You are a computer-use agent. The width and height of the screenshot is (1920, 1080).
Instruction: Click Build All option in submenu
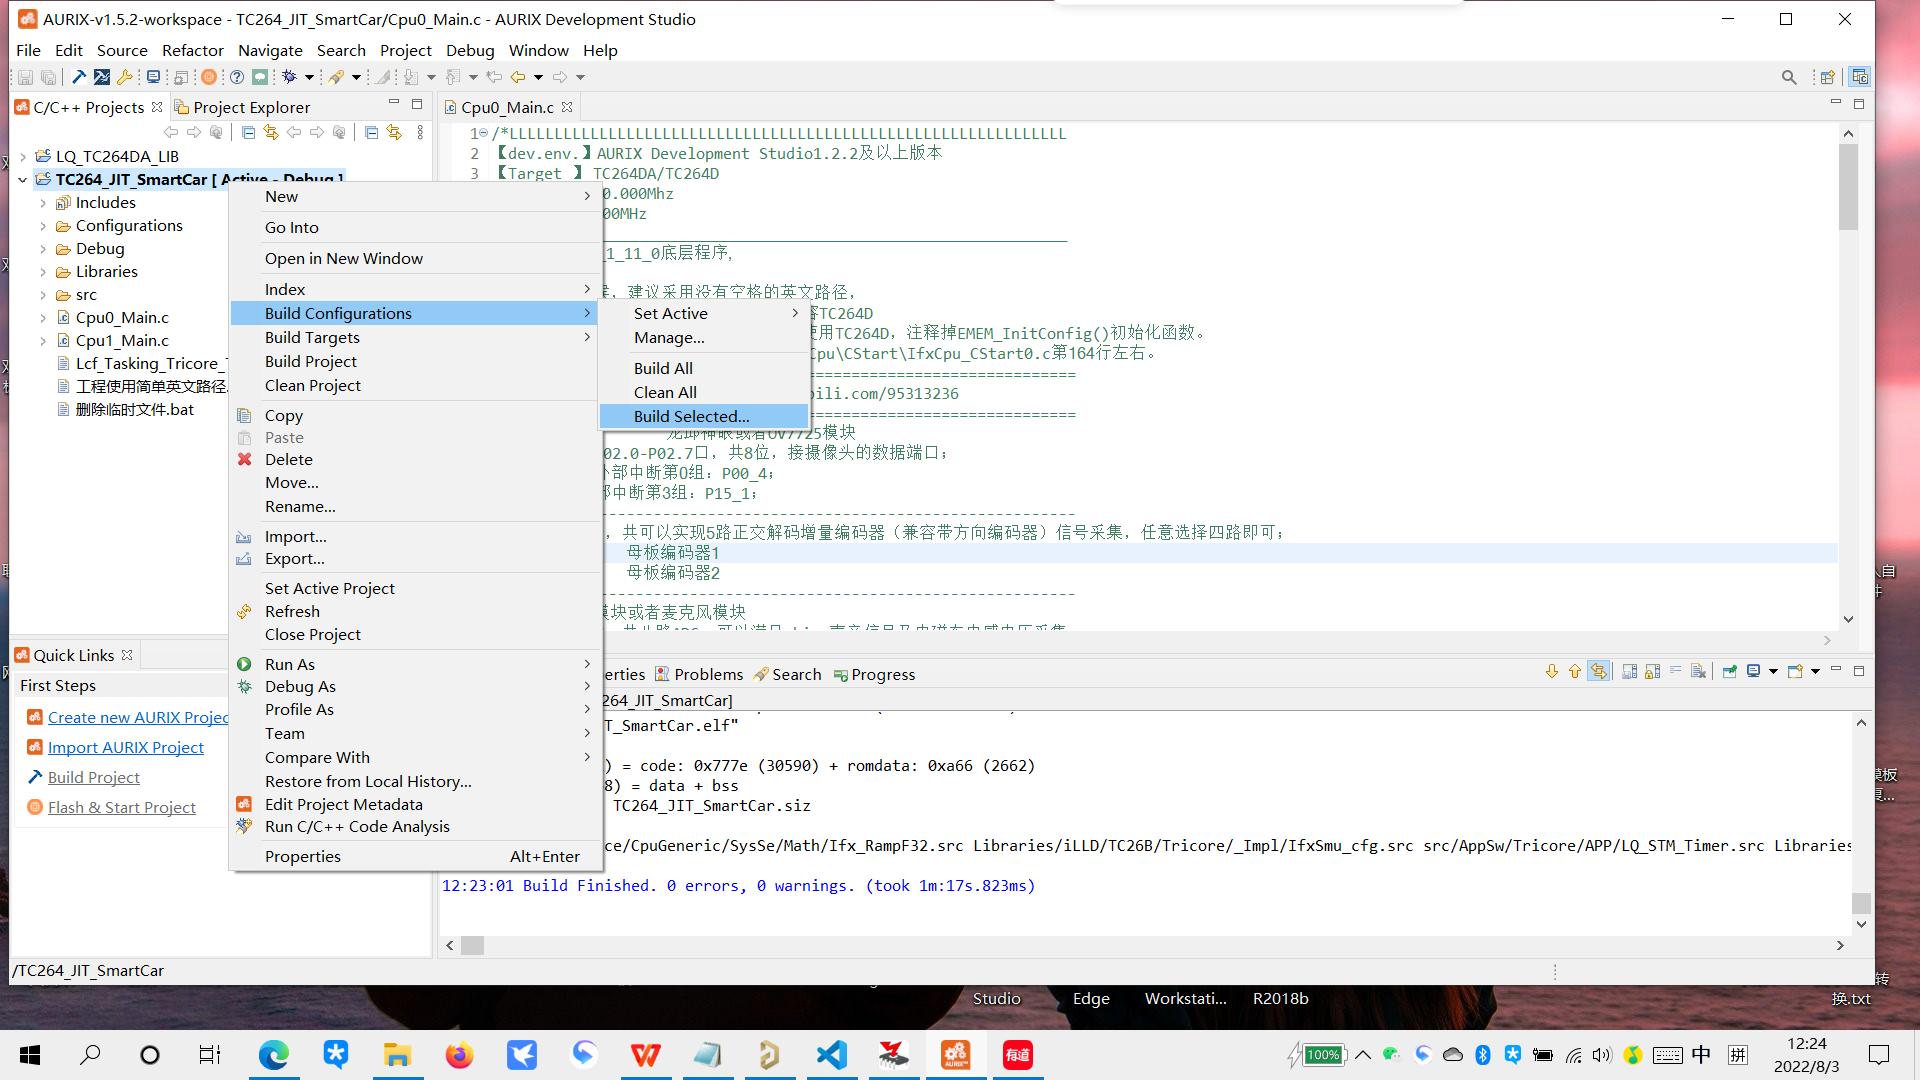663,367
